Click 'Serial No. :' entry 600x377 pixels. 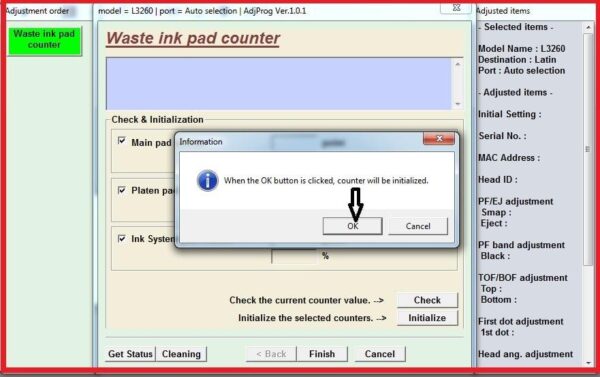tap(502, 136)
